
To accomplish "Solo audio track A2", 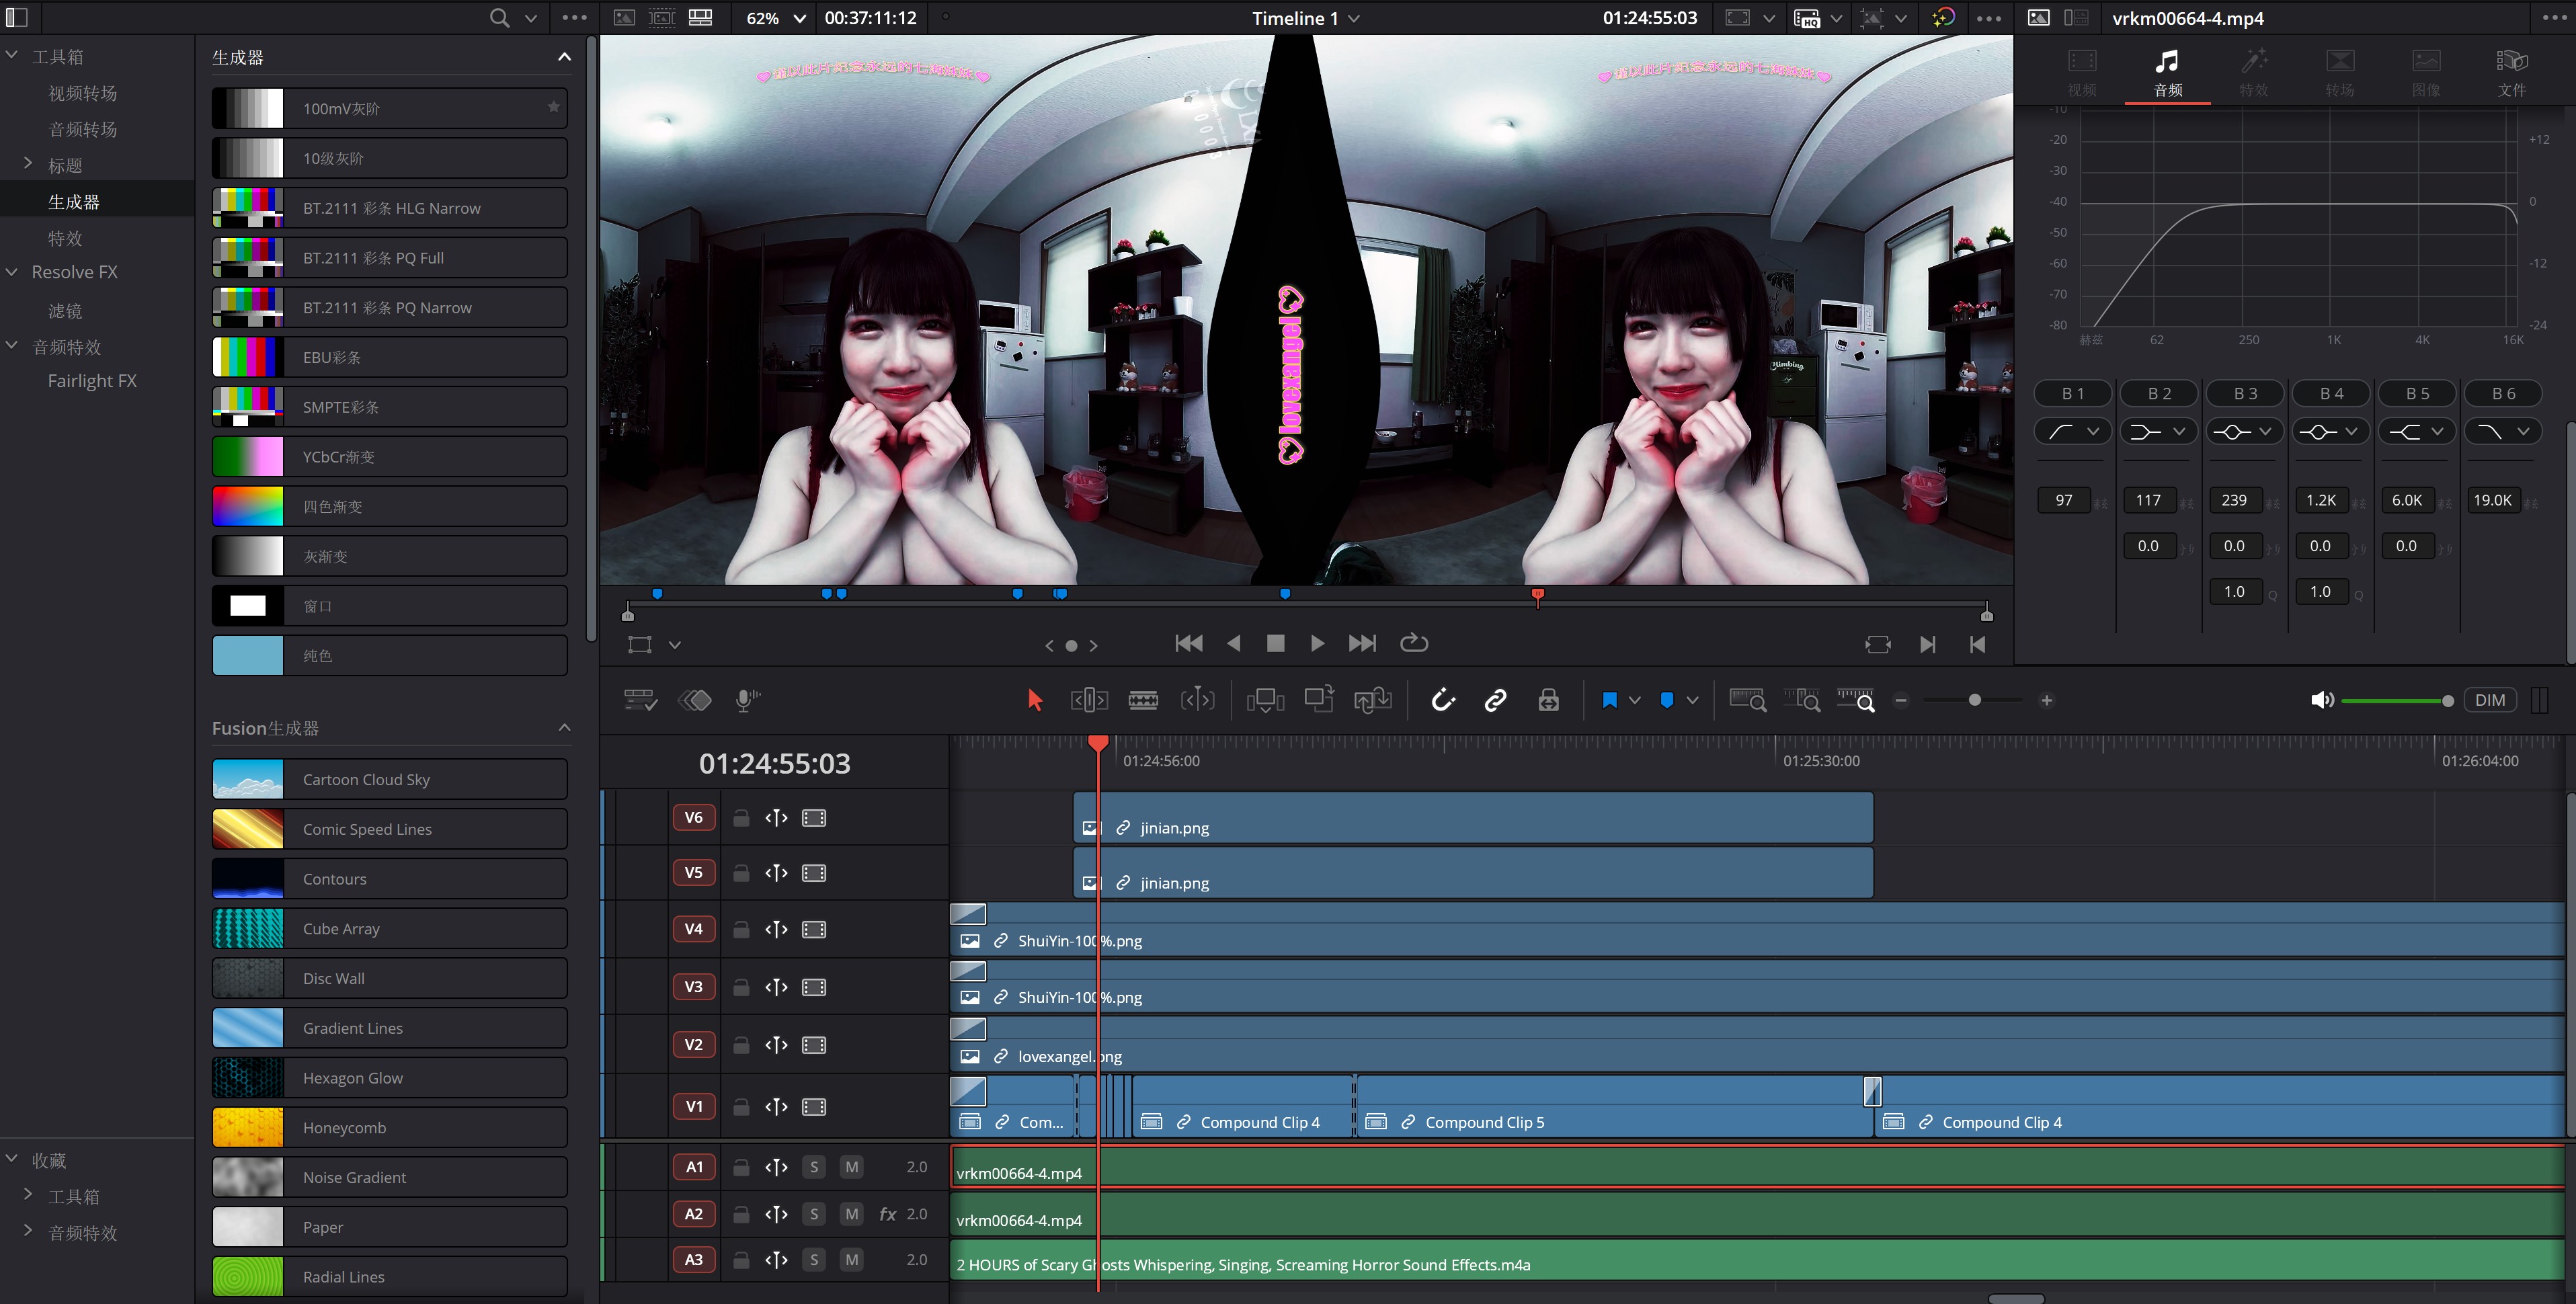I will 814,1214.
